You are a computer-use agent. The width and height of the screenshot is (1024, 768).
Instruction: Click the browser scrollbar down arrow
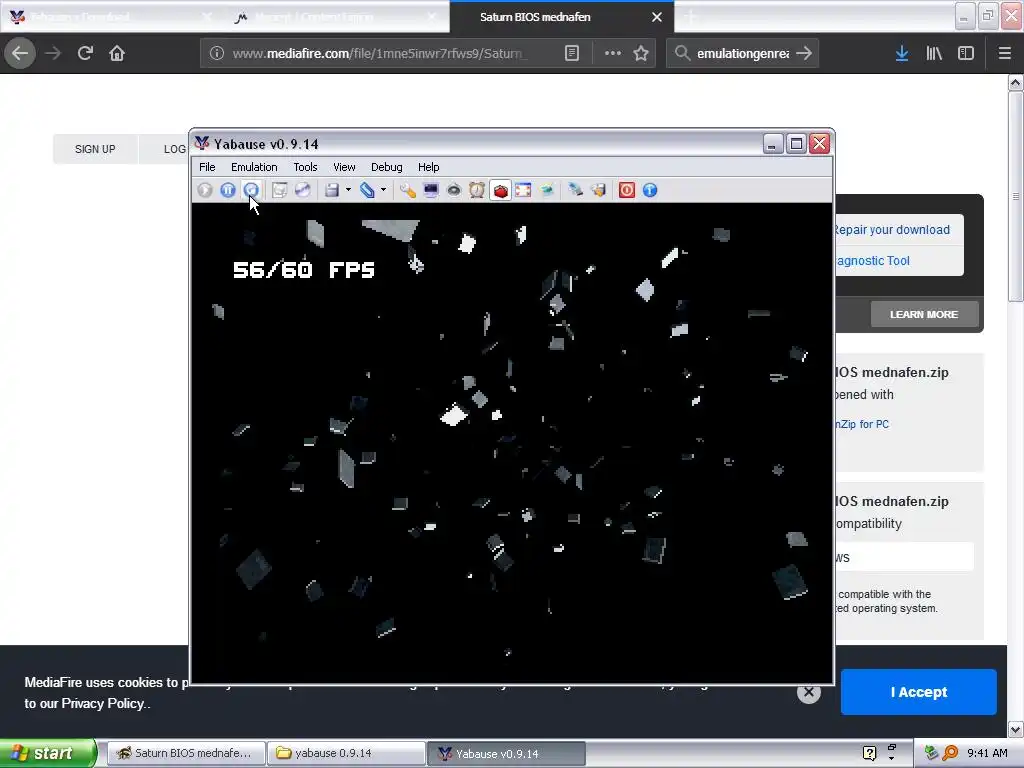(x=1015, y=728)
